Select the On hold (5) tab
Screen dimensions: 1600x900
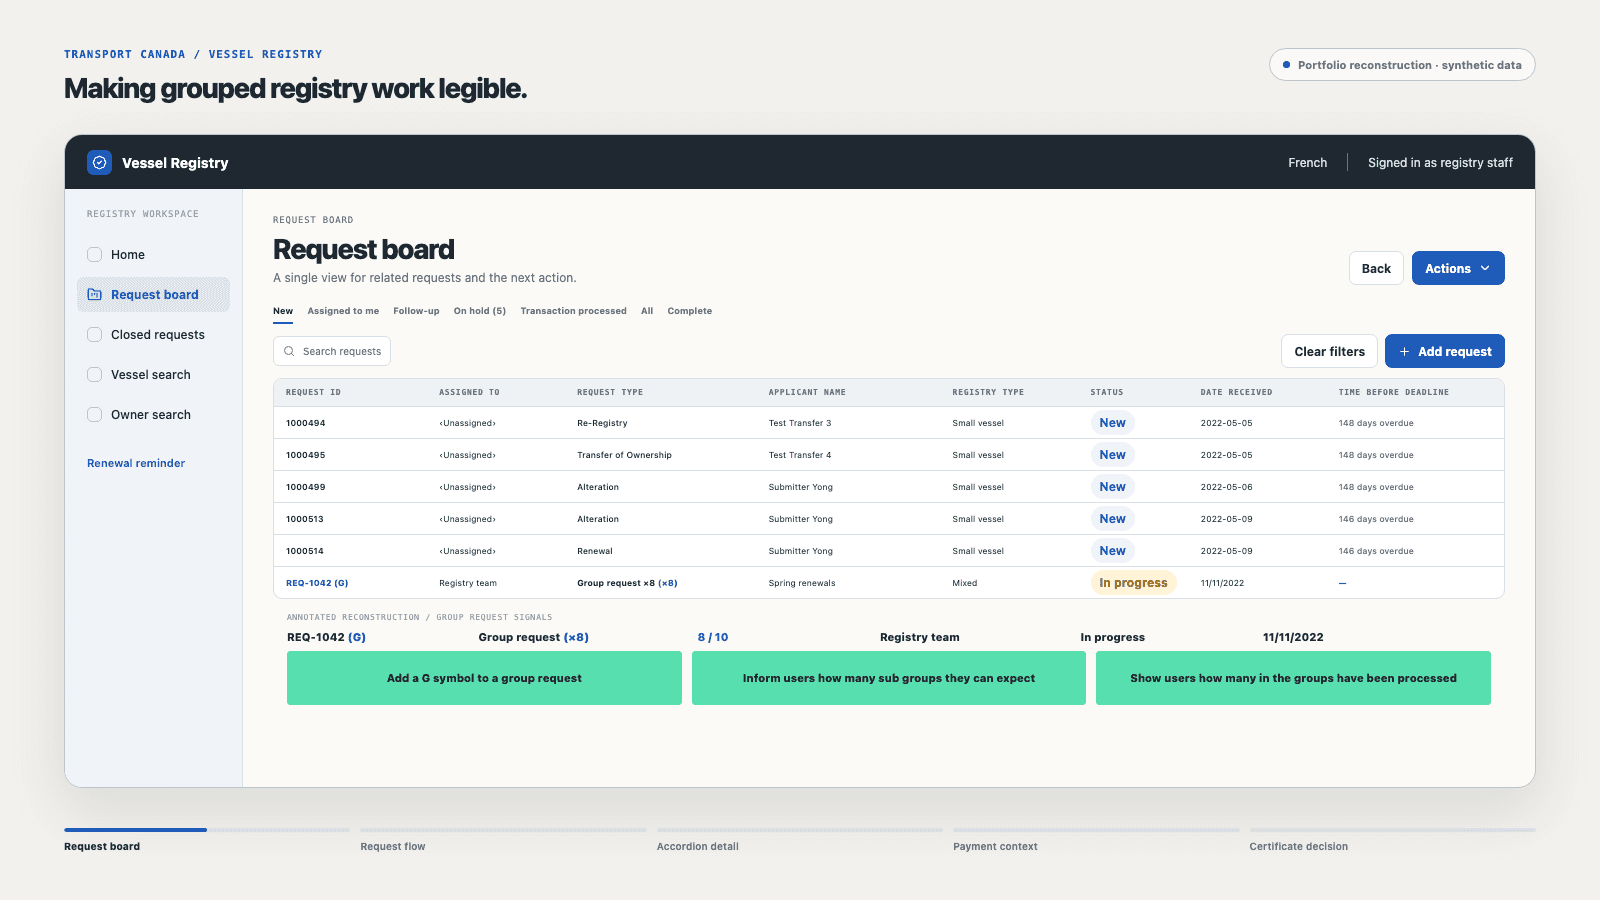coord(480,311)
